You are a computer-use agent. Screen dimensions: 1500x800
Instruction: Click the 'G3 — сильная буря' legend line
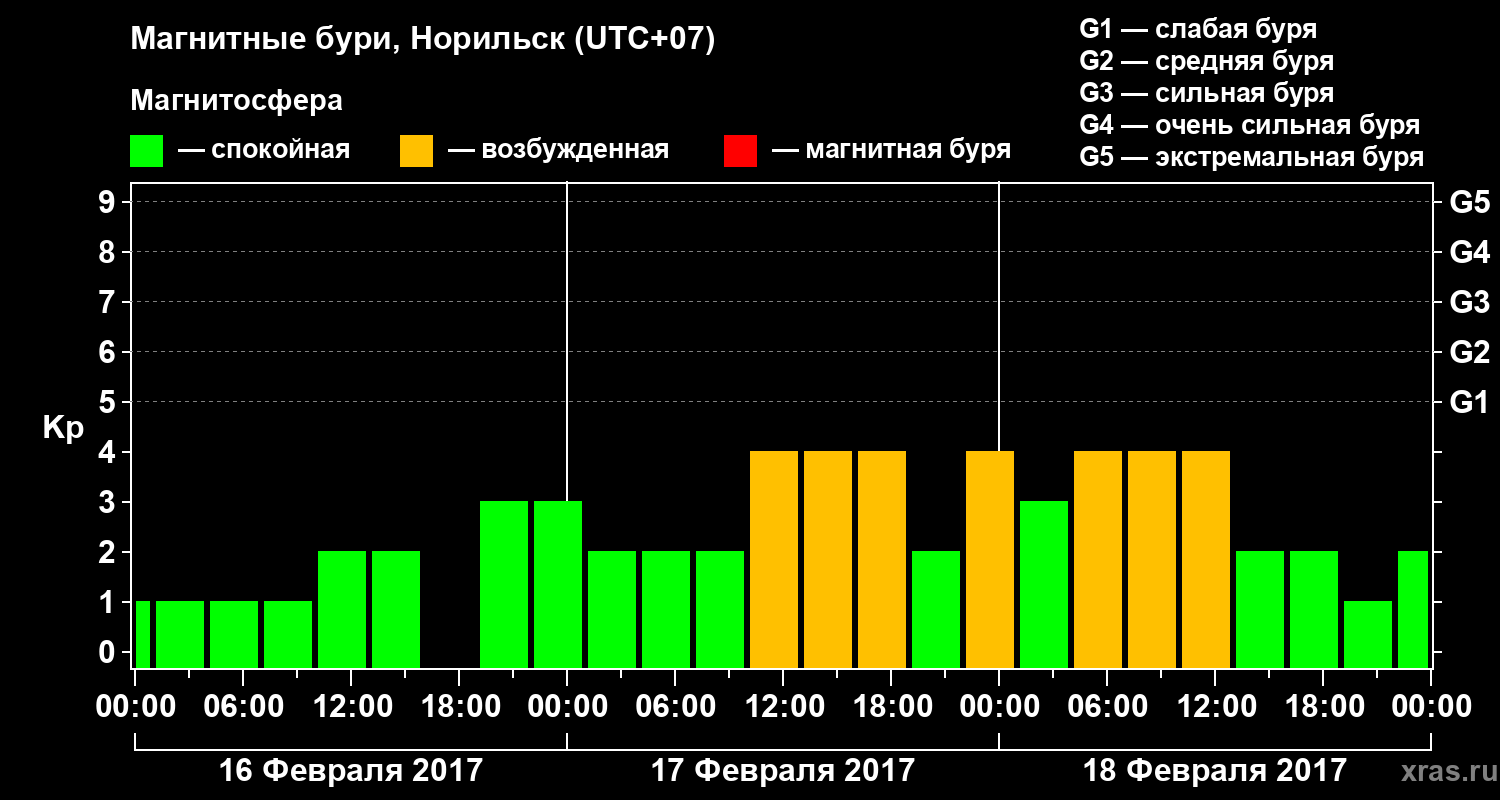click(1206, 93)
